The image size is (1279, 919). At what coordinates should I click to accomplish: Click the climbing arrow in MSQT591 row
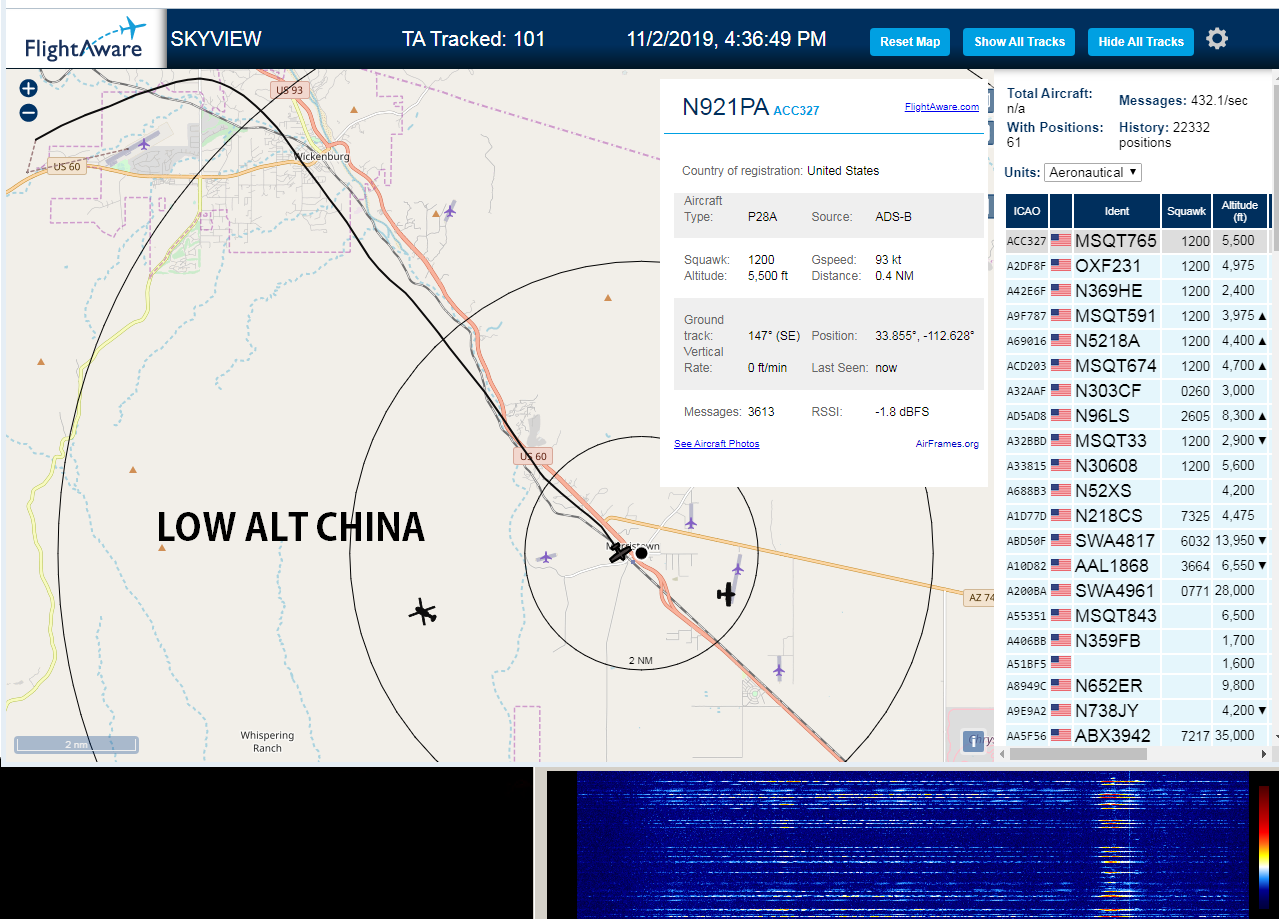pos(1262,316)
